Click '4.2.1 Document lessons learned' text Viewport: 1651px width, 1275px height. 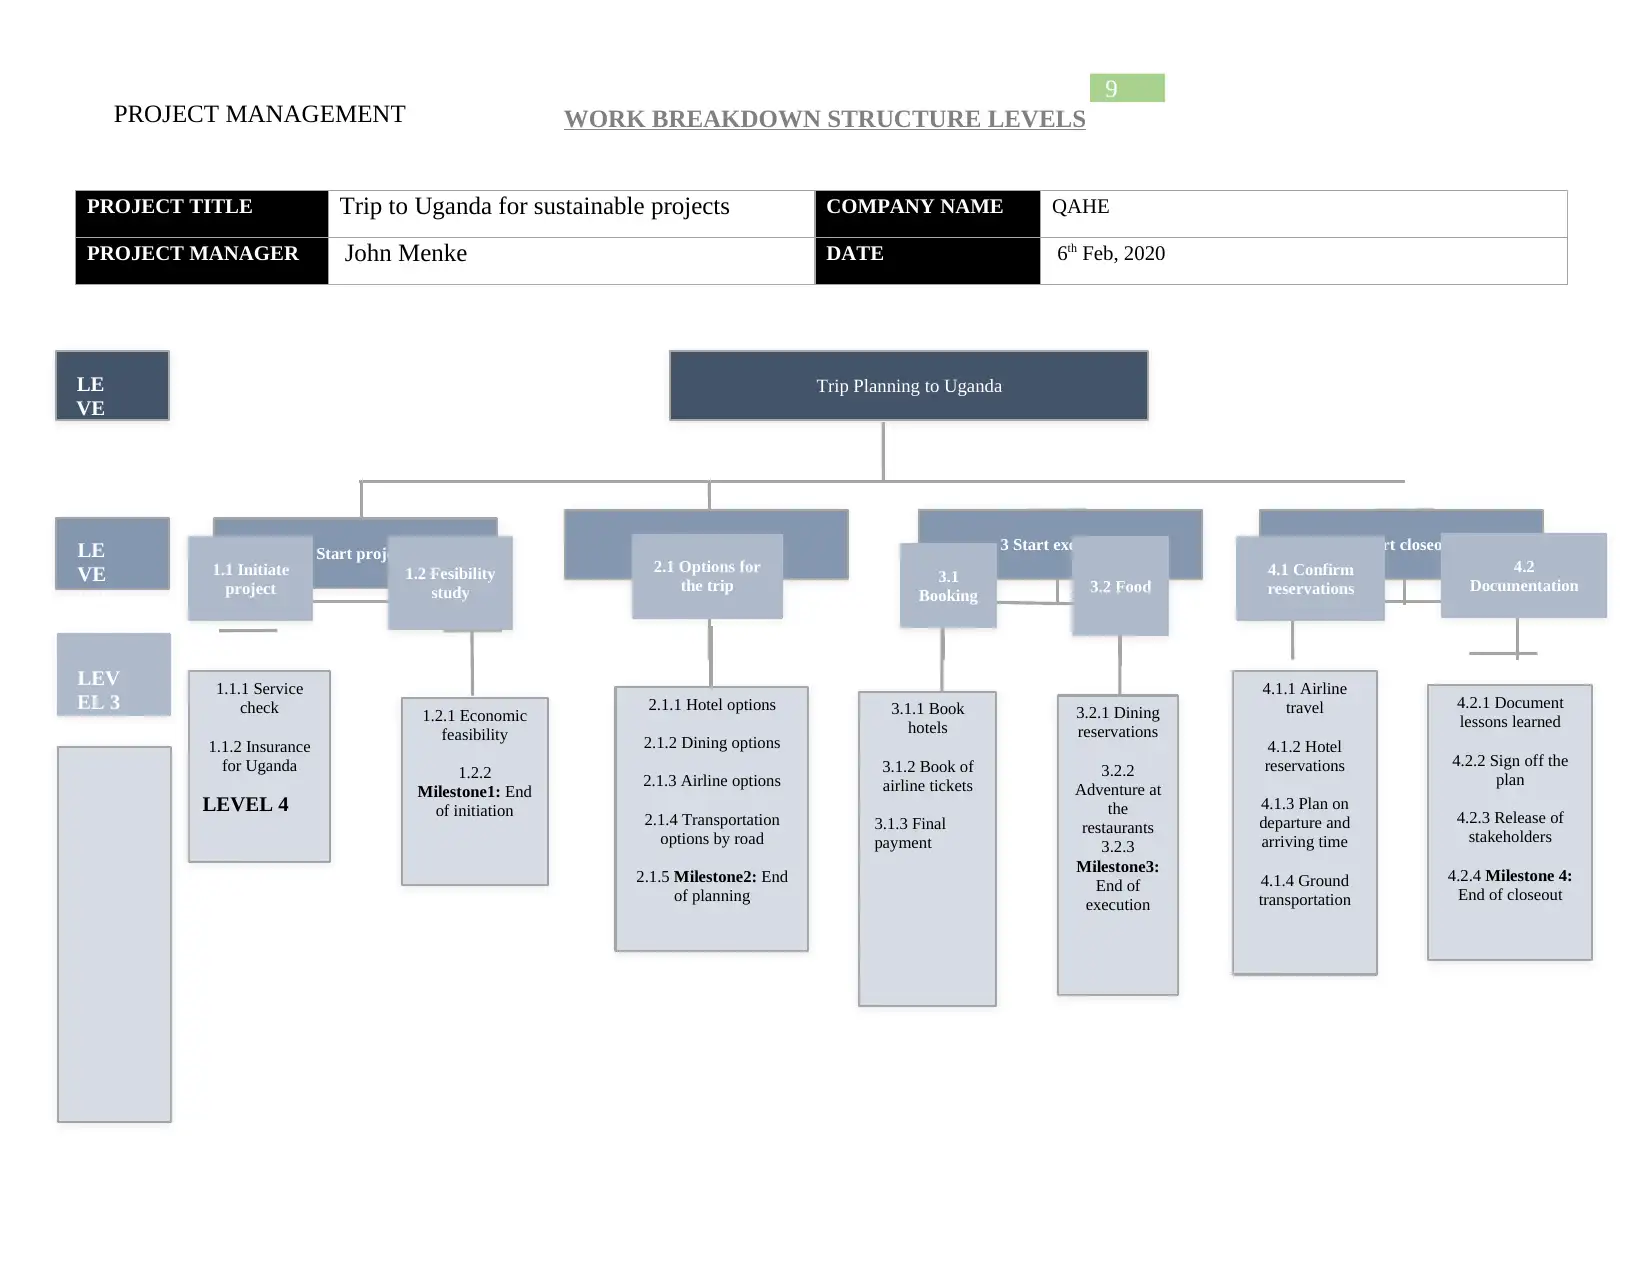tap(1510, 712)
